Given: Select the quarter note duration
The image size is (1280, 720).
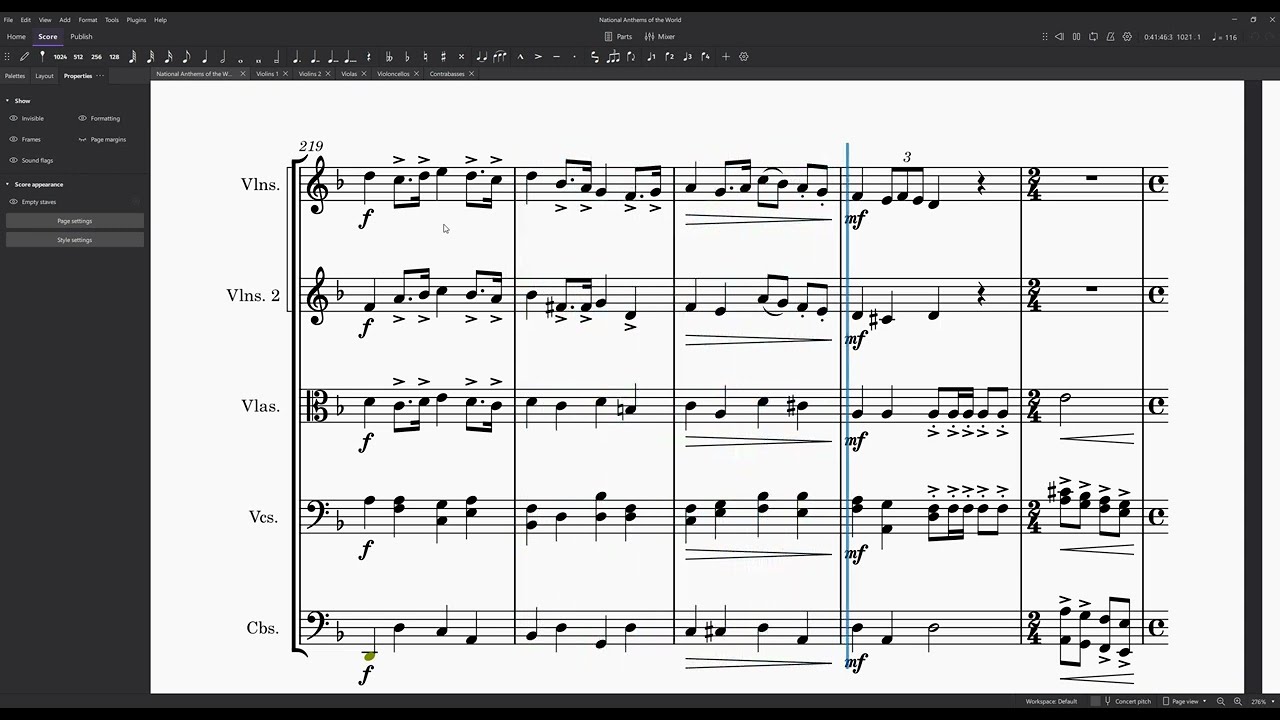Looking at the screenshot, I should coord(204,57).
